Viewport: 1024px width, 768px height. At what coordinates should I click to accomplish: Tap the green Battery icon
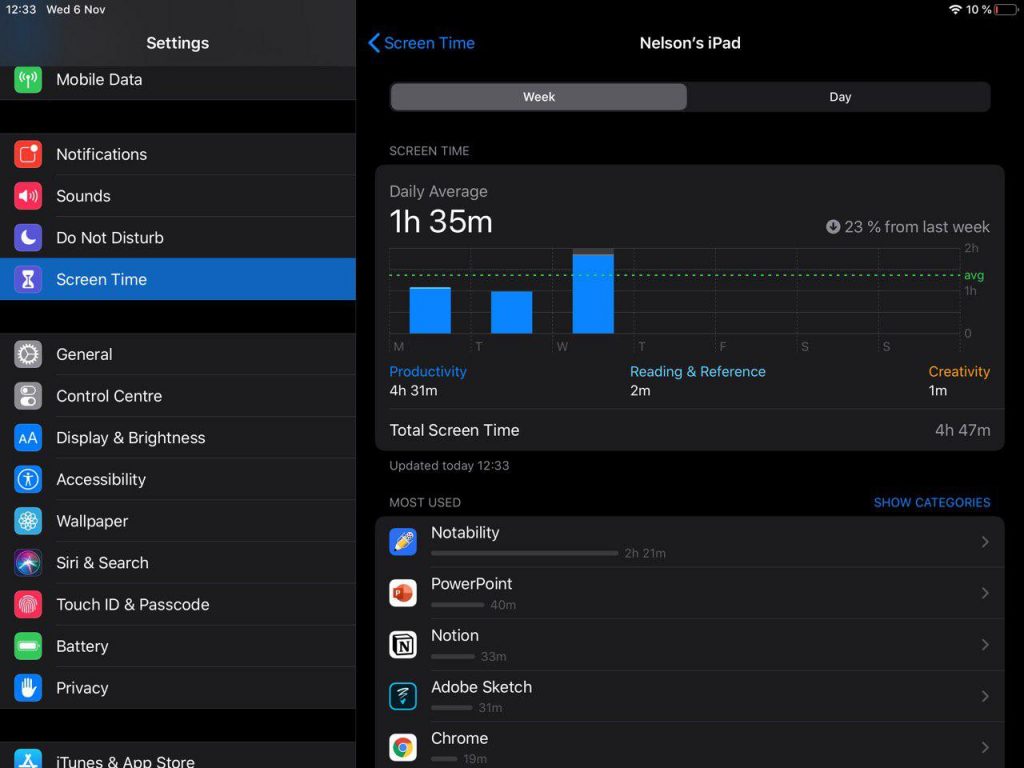tap(28, 647)
